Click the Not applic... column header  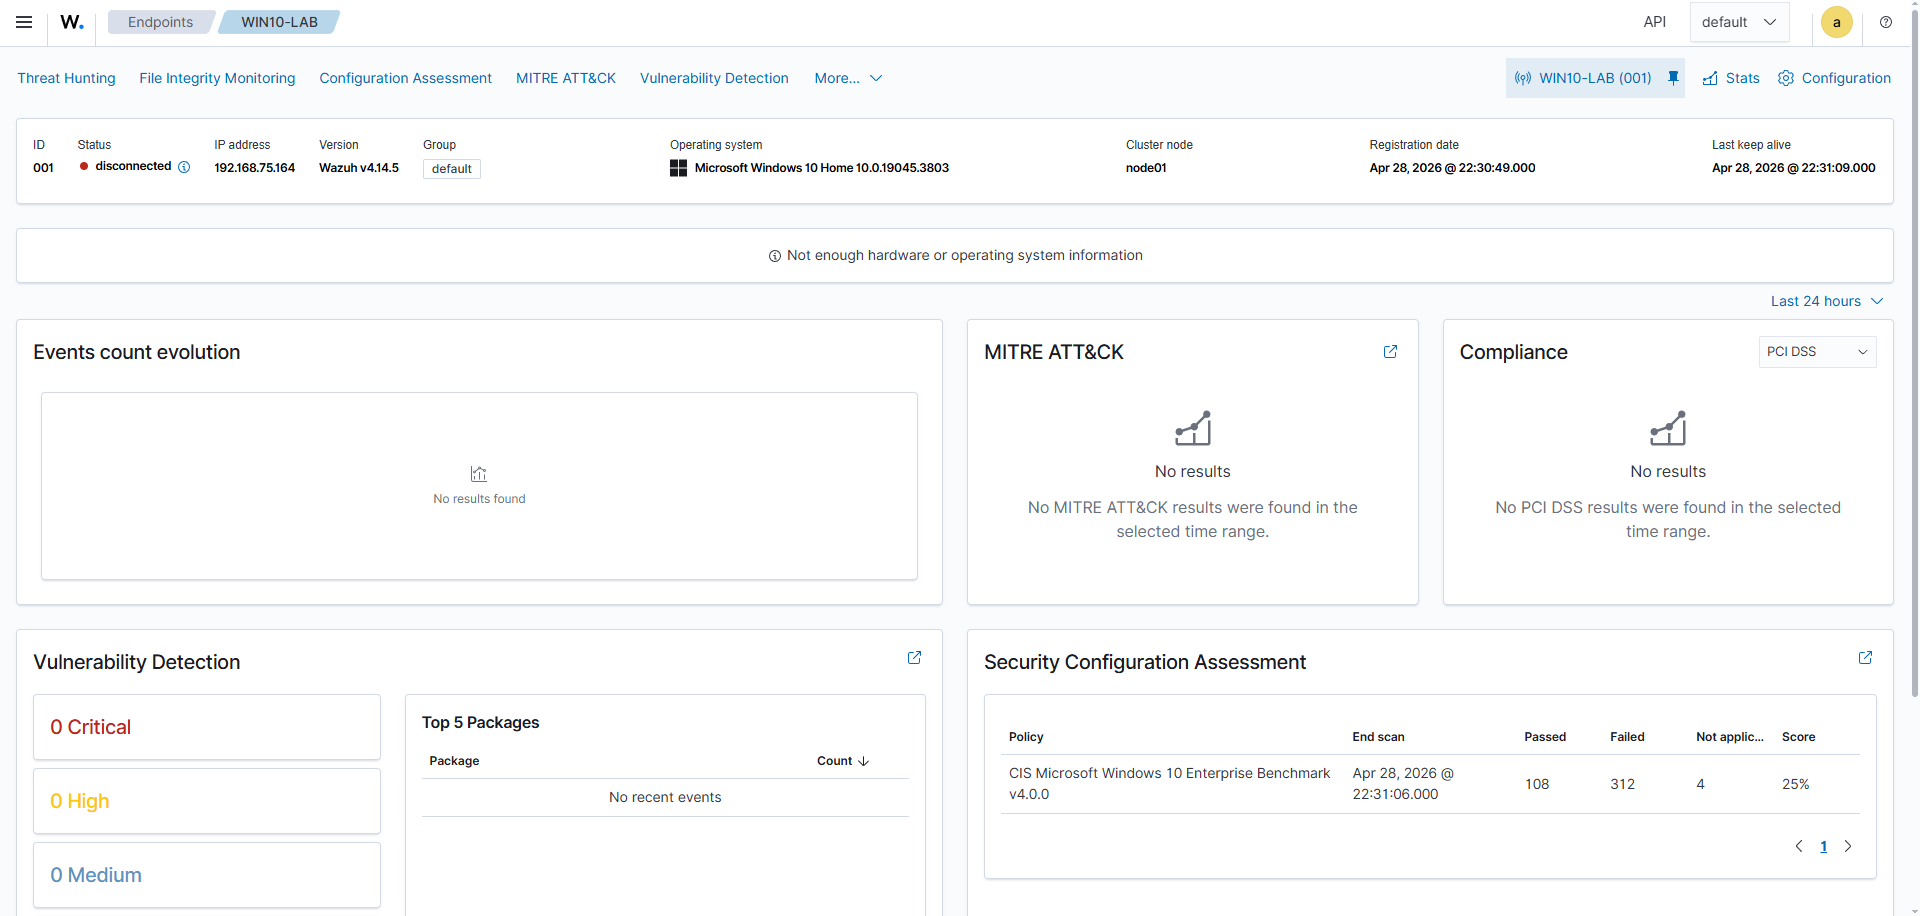[1730, 737]
